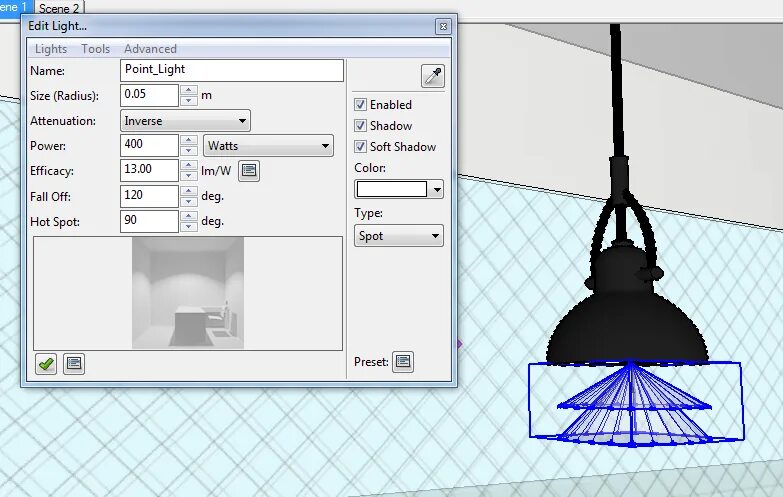The image size is (783, 497).
Task: Close the Edit Light dialog
Action: [443, 26]
